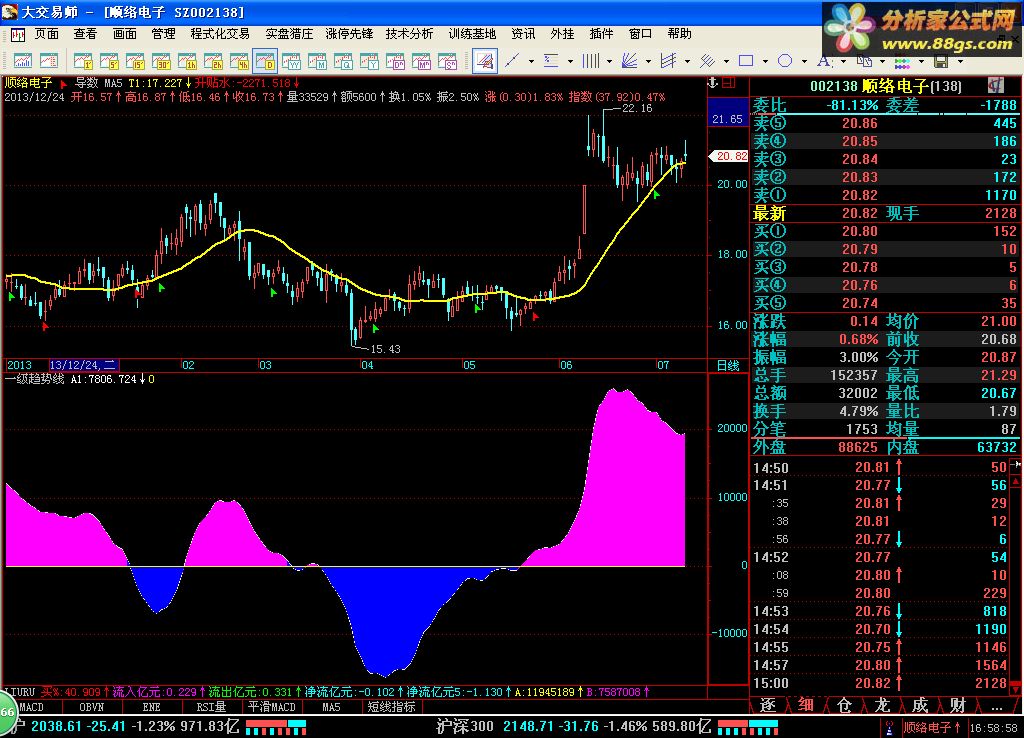Select the vertical cycle lines tool

(590, 61)
